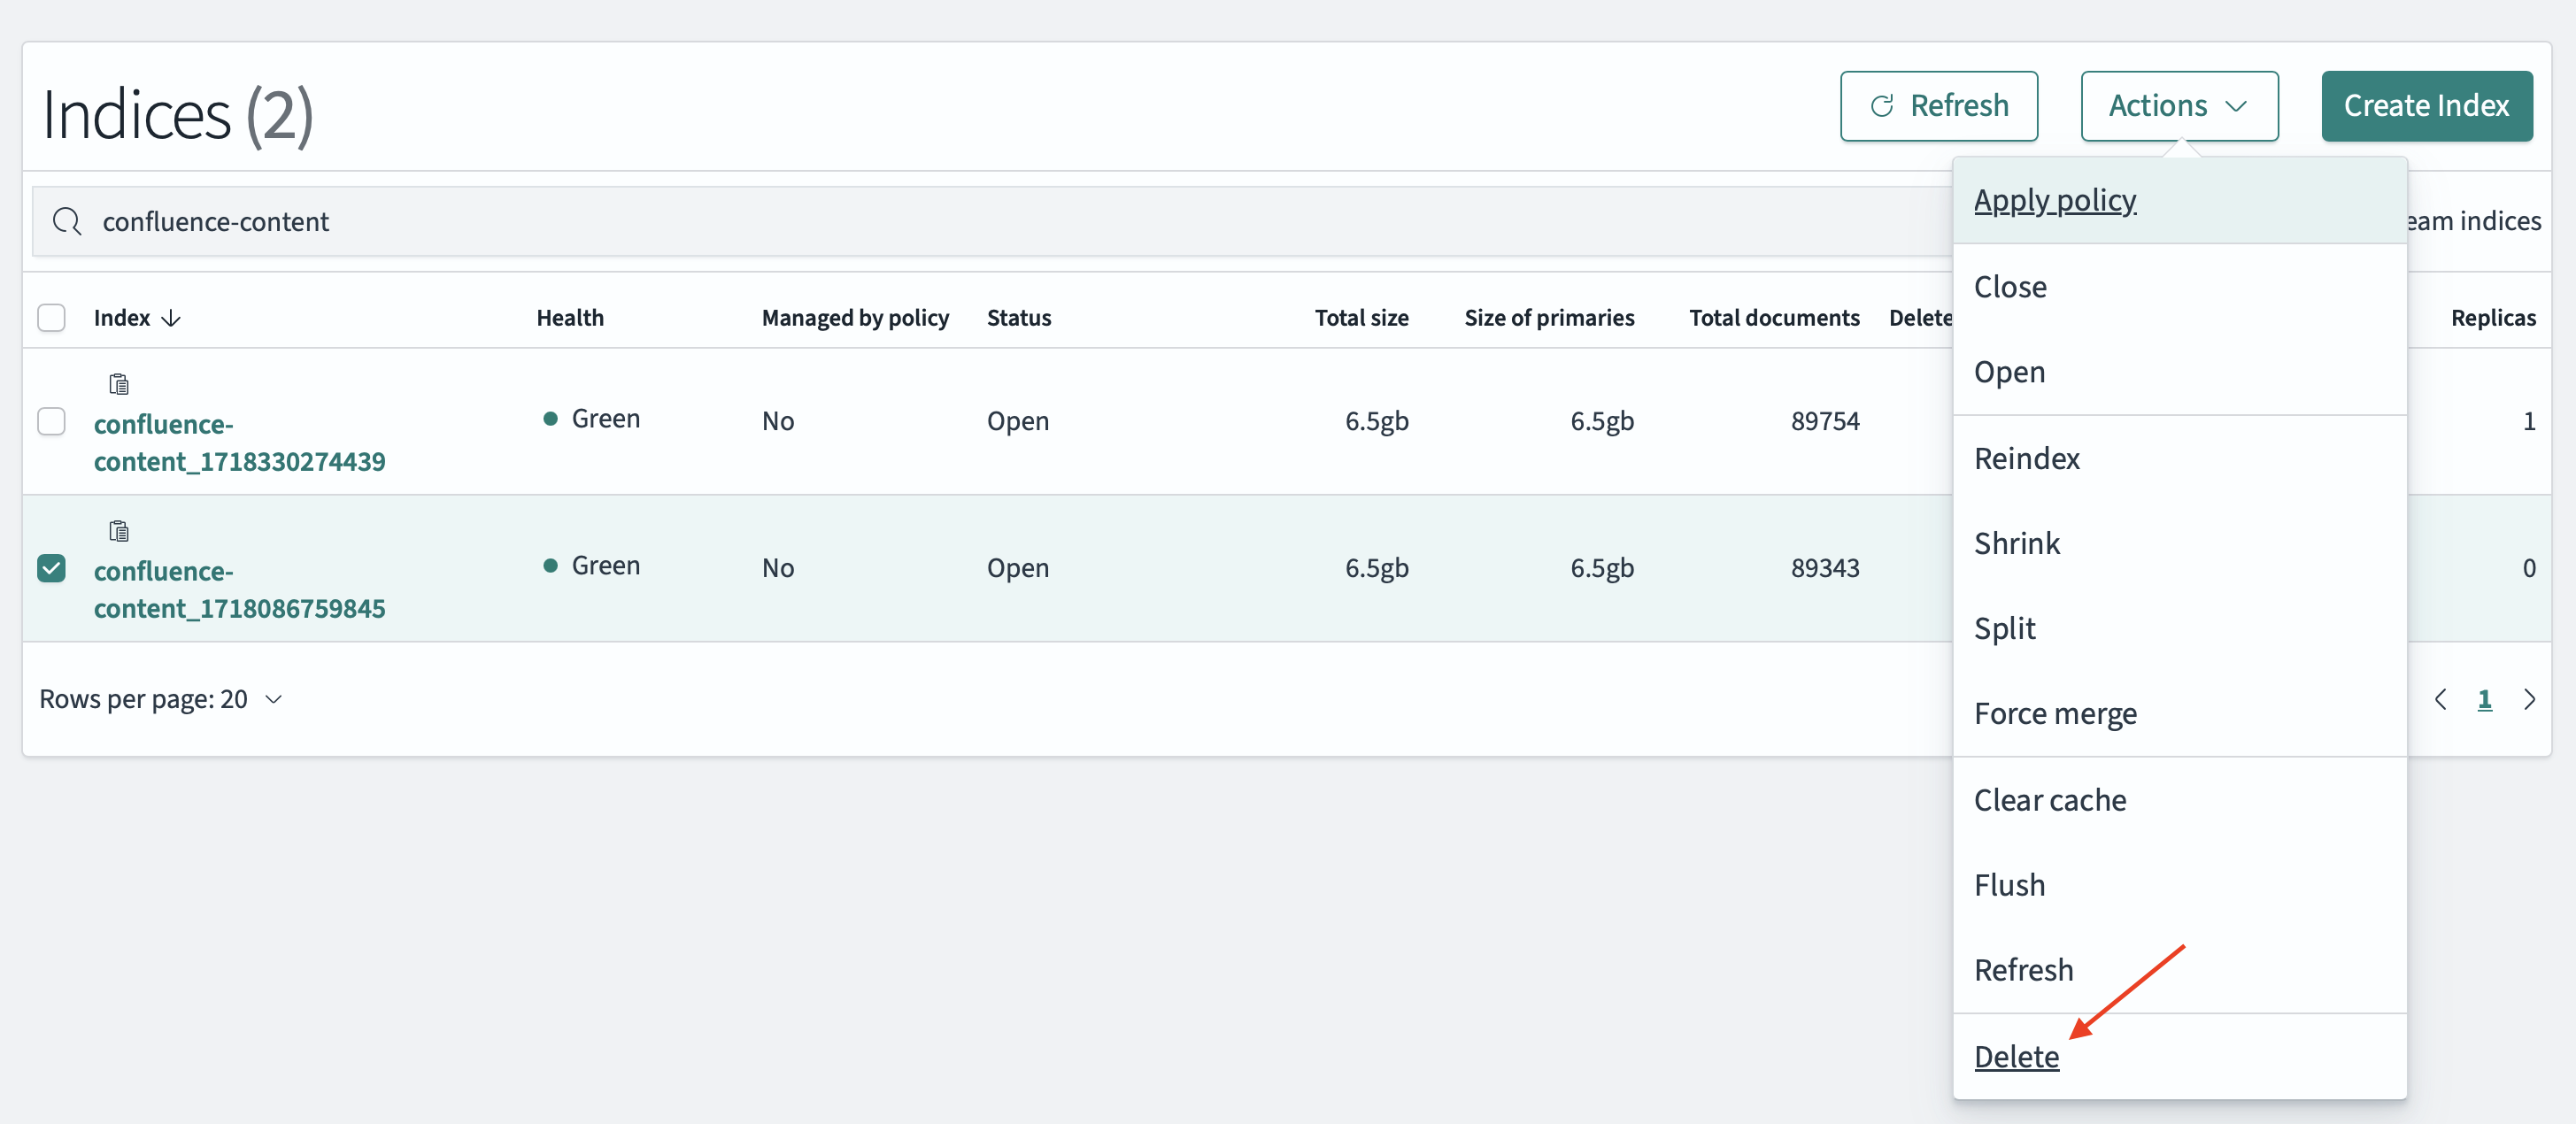Select Delete from Actions menu
Image resolution: width=2576 pixels, height=1124 pixels.
(x=2016, y=1056)
